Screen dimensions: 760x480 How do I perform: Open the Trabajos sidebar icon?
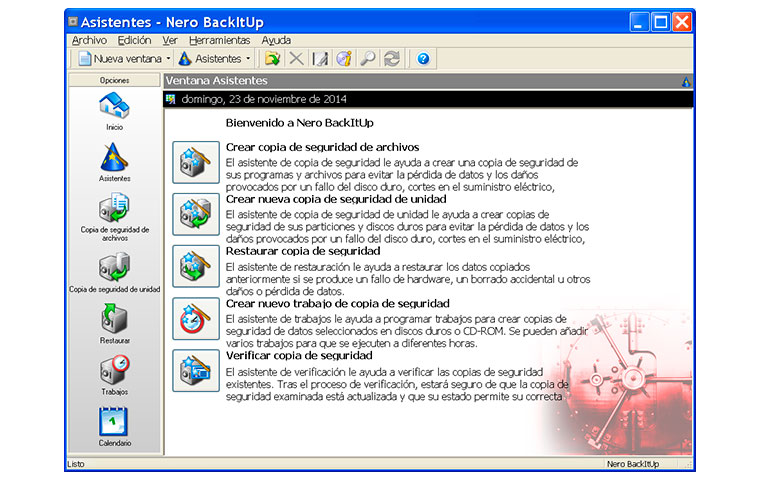[114, 370]
